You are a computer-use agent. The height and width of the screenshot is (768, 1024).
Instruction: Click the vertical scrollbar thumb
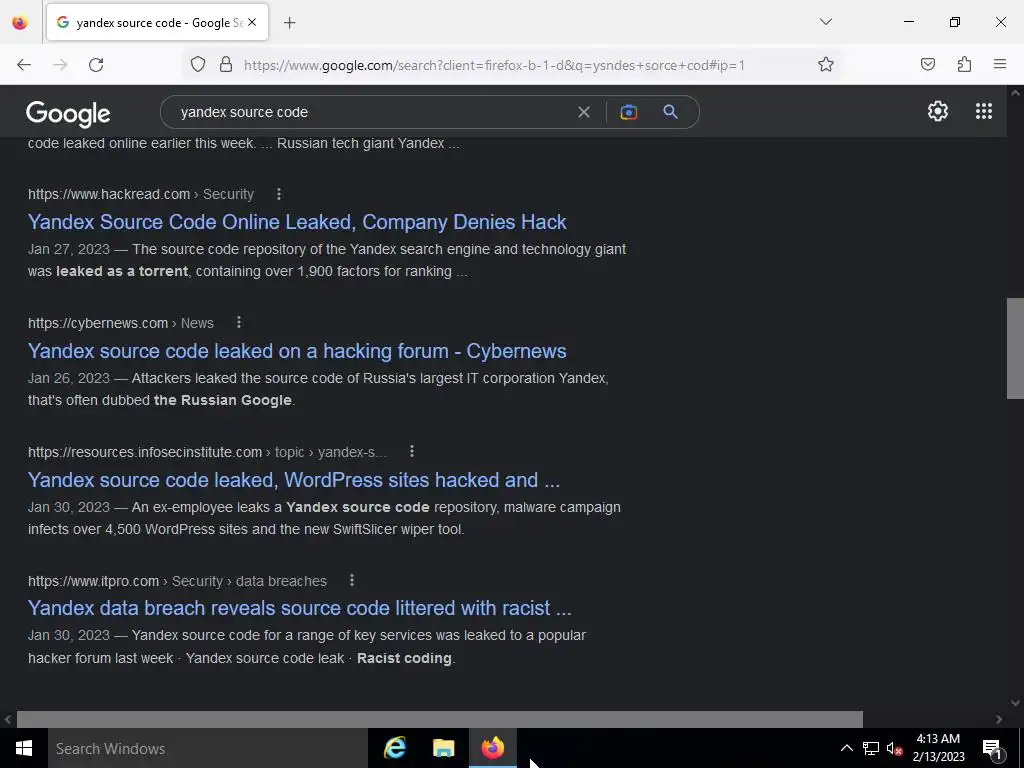[x=1015, y=348]
